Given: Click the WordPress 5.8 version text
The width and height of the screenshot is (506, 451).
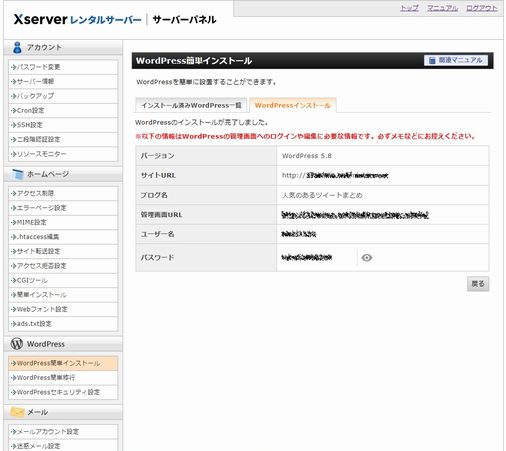Looking at the screenshot, I should coord(307,156).
